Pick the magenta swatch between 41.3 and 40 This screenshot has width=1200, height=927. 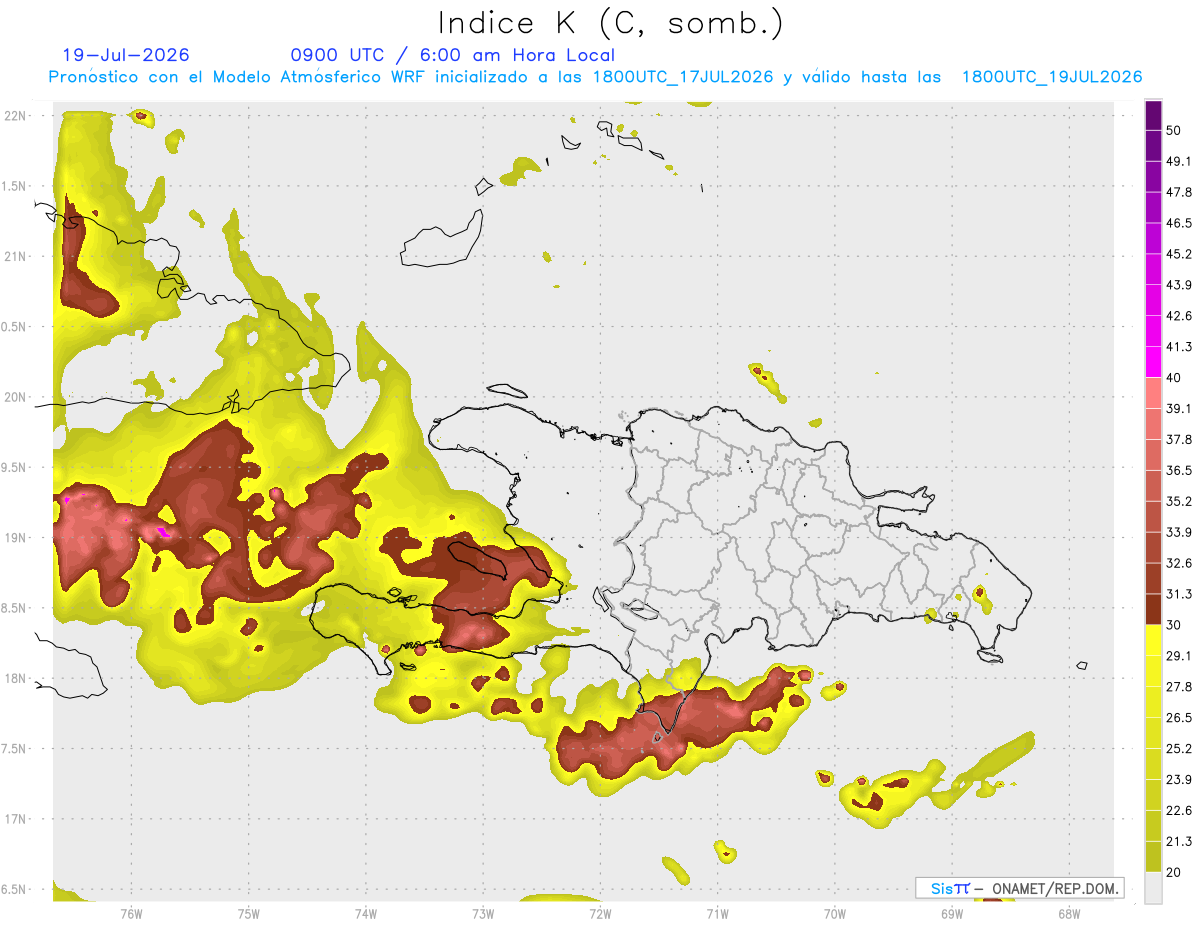click(1153, 362)
